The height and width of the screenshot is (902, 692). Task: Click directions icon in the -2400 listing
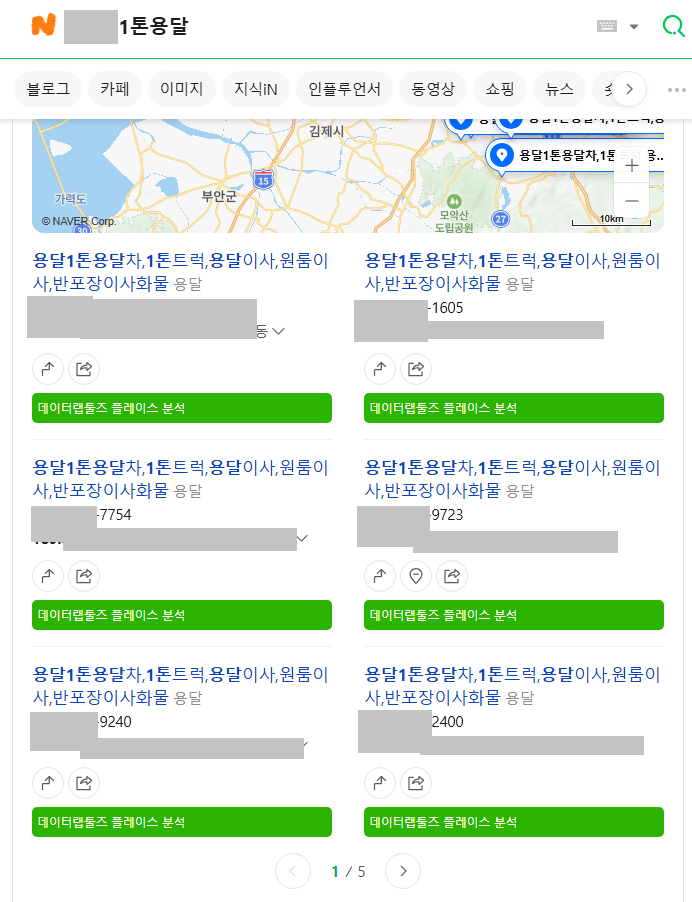click(380, 782)
